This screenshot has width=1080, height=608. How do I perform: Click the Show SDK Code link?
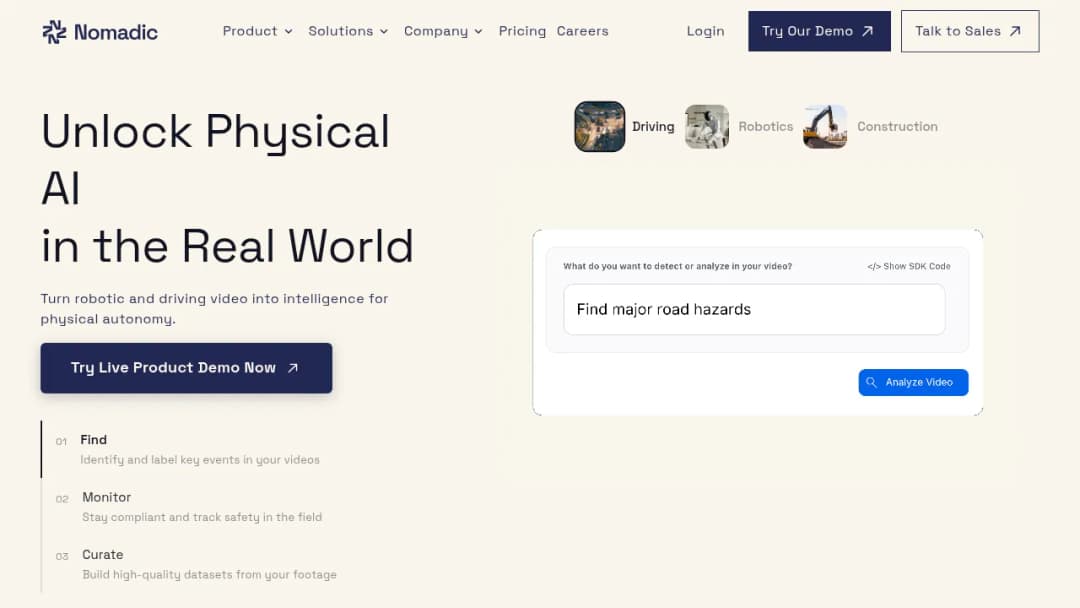pyautogui.click(x=908, y=266)
